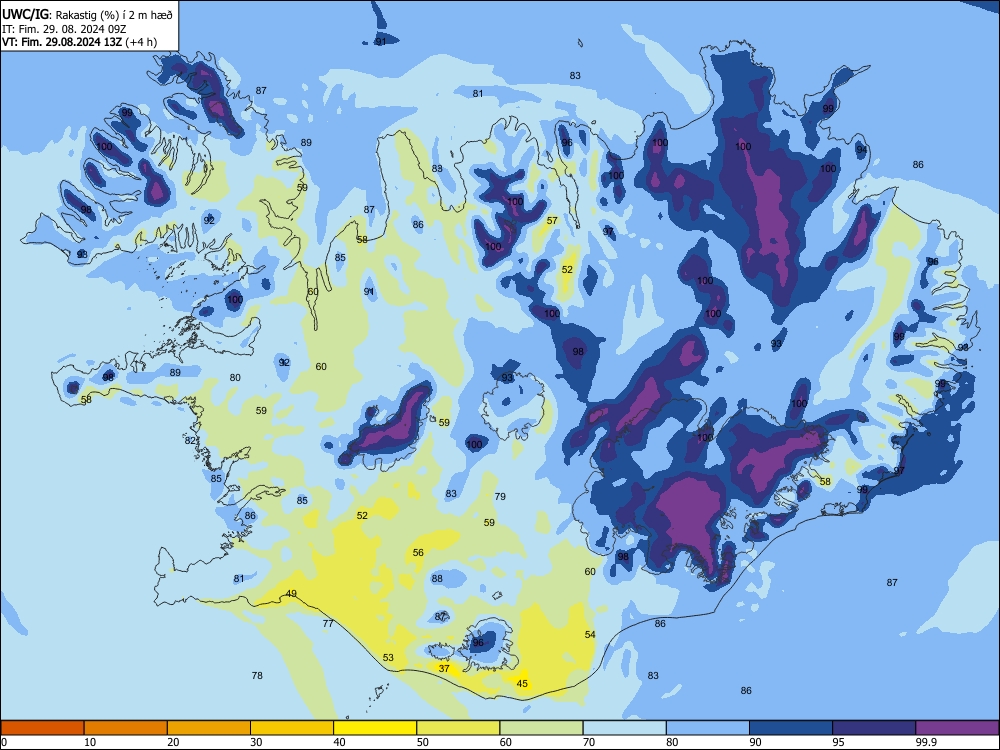The height and width of the screenshot is (750, 1000).
Task: Click the legend tick label '95'
Action: click(838, 742)
